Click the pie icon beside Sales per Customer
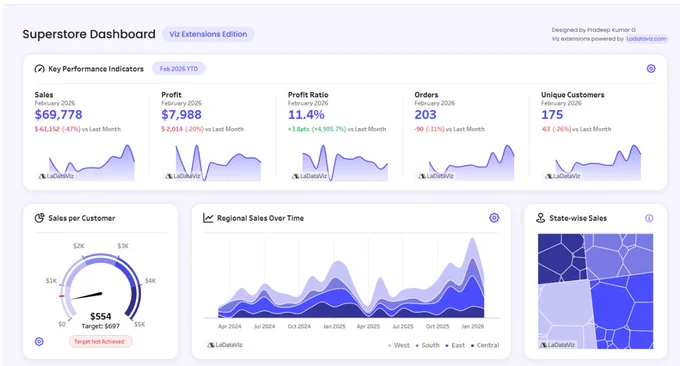The width and height of the screenshot is (680, 366). point(39,218)
